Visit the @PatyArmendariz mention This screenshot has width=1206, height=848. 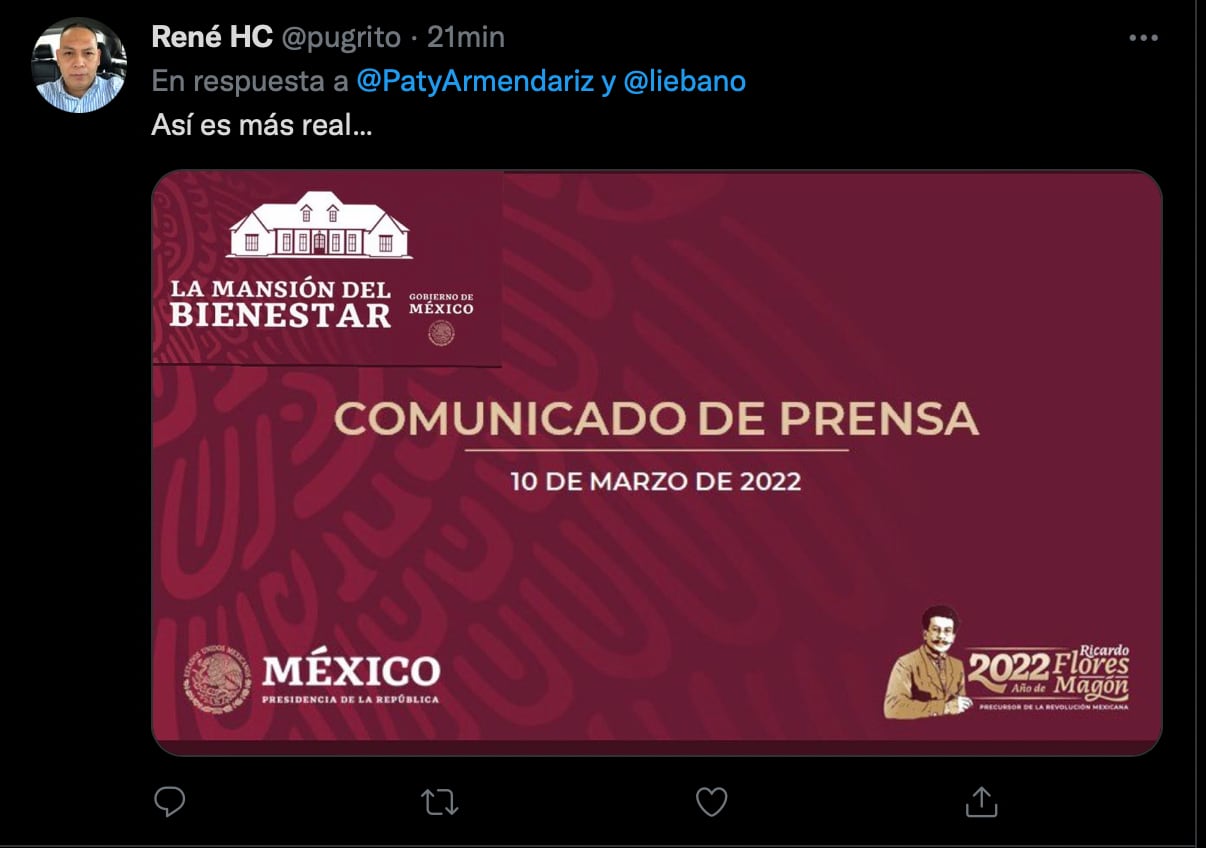(x=476, y=81)
